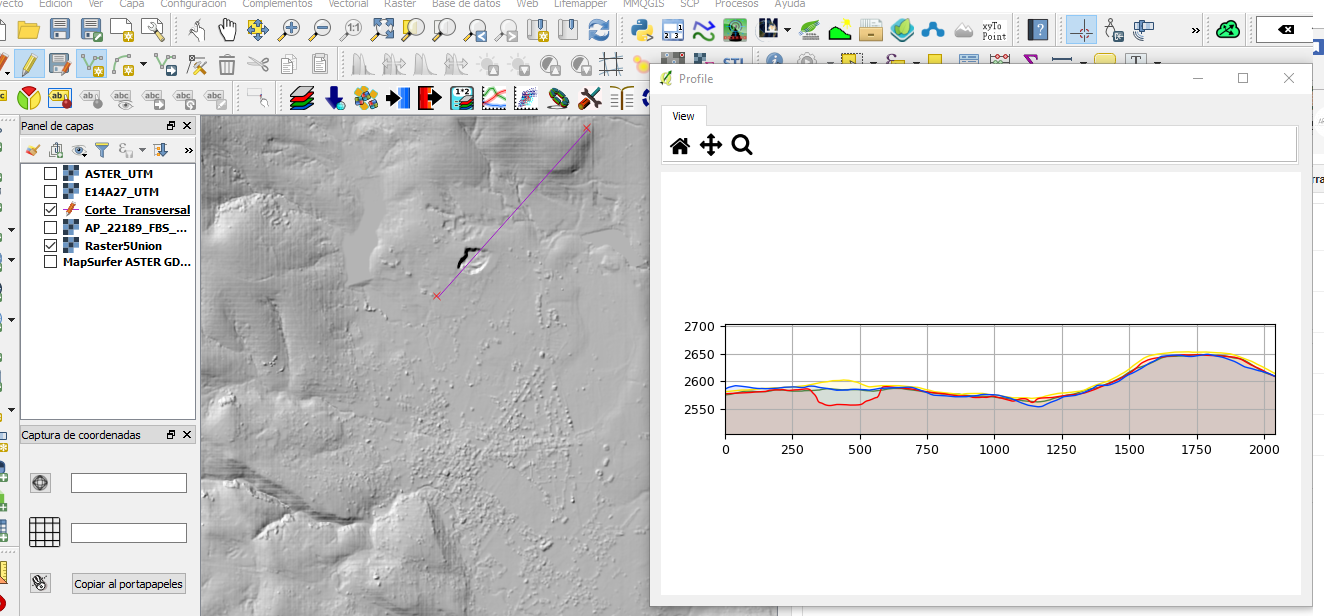Switch to the View tab in Profile
This screenshot has width=1324, height=616.
pos(683,116)
